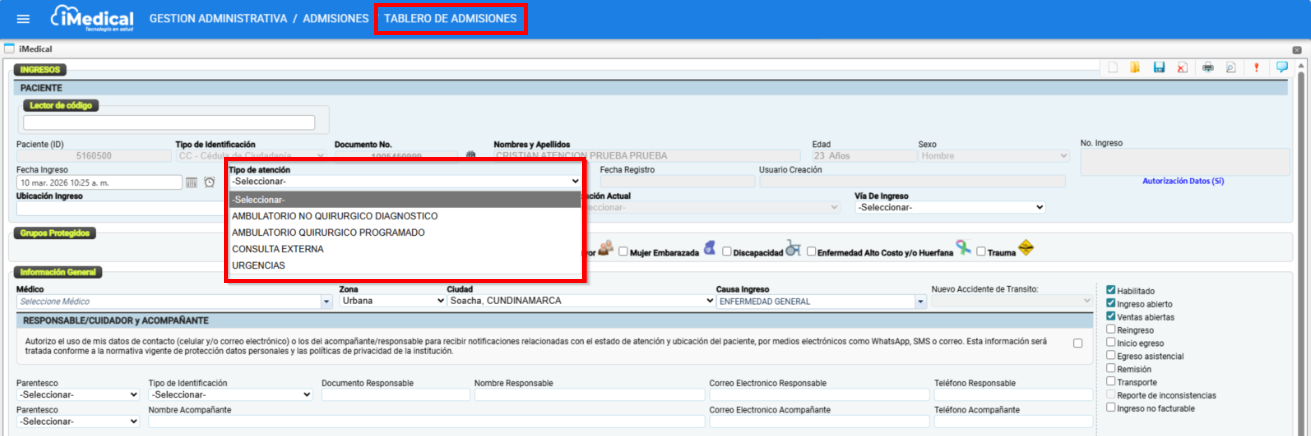The height and width of the screenshot is (436, 1311).
Task: Open calendar picker beside Fecha Ingreso
Action: pos(191,182)
